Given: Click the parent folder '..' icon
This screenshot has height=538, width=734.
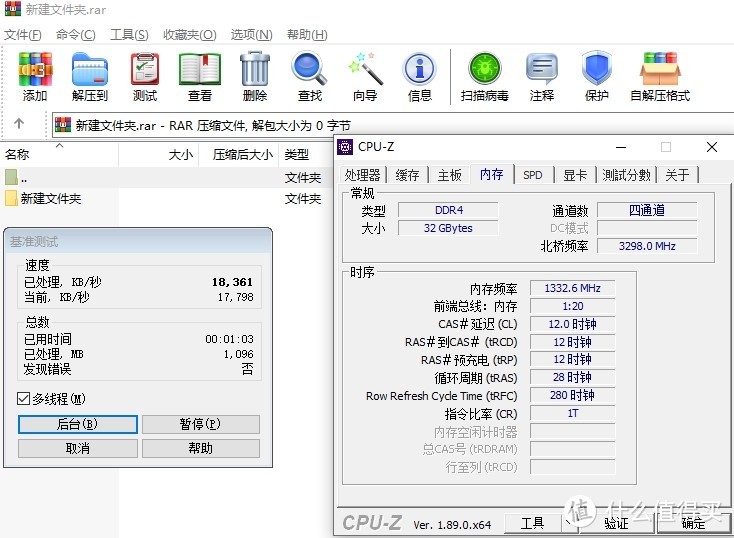Looking at the screenshot, I should tap(11, 177).
